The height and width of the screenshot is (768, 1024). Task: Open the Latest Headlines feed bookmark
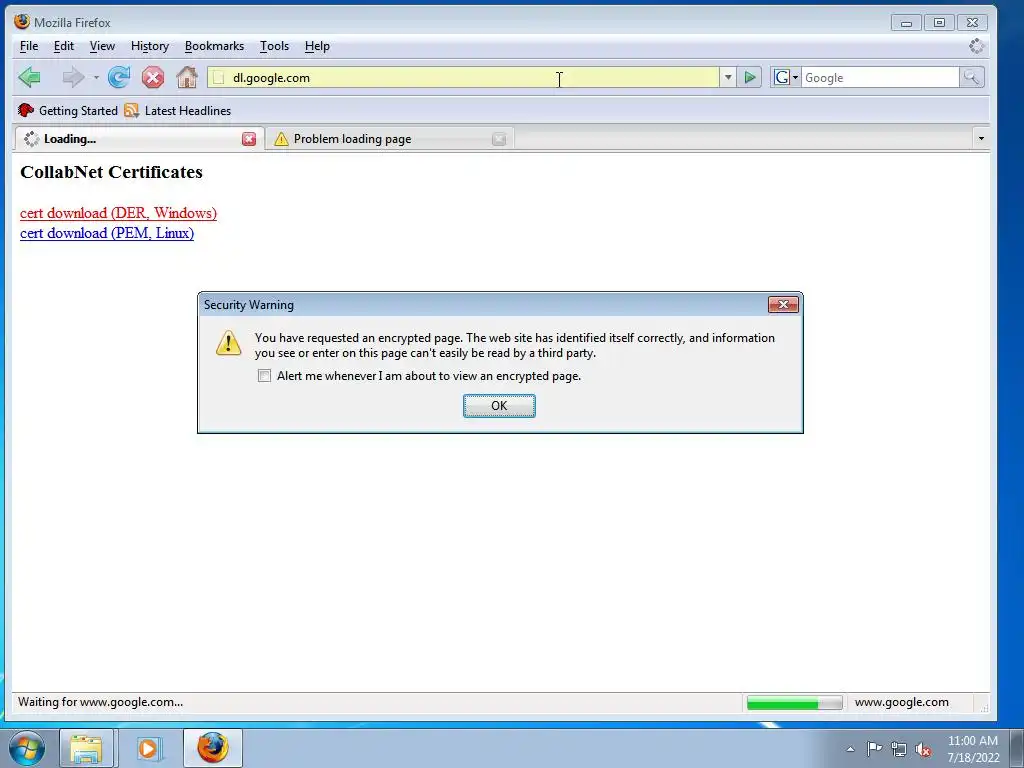coord(178,110)
